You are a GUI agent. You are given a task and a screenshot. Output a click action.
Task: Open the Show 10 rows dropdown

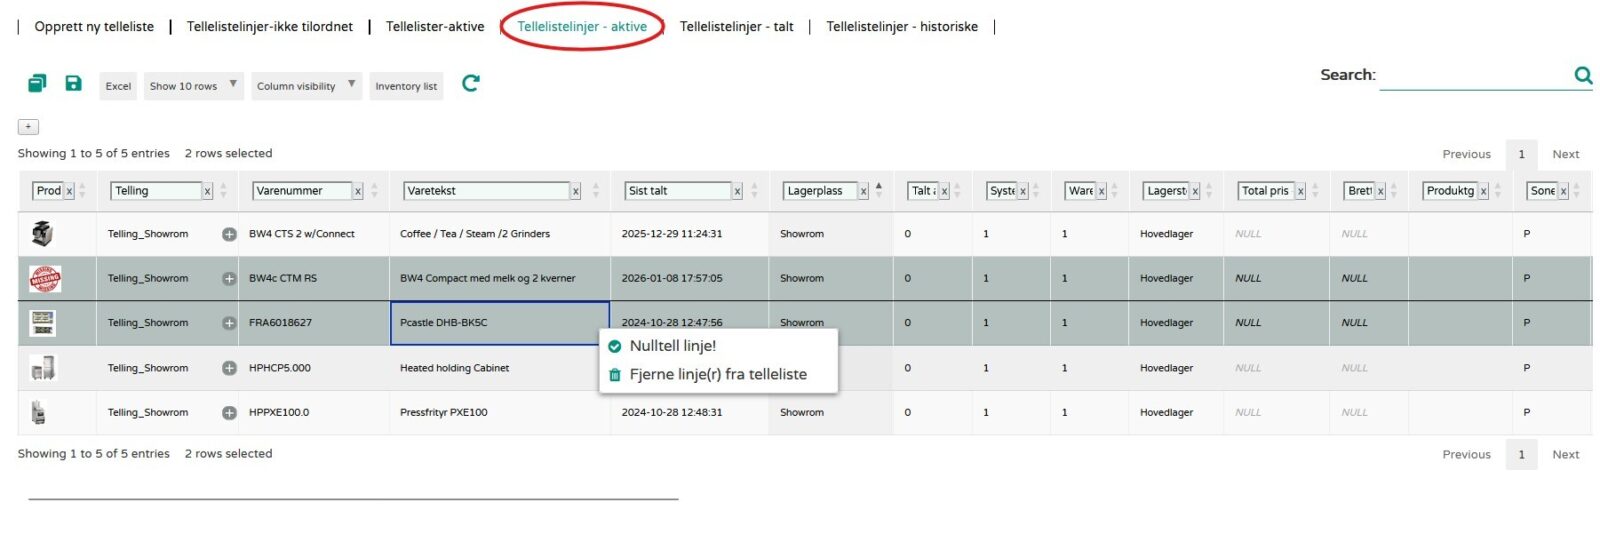click(x=192, y=86)
